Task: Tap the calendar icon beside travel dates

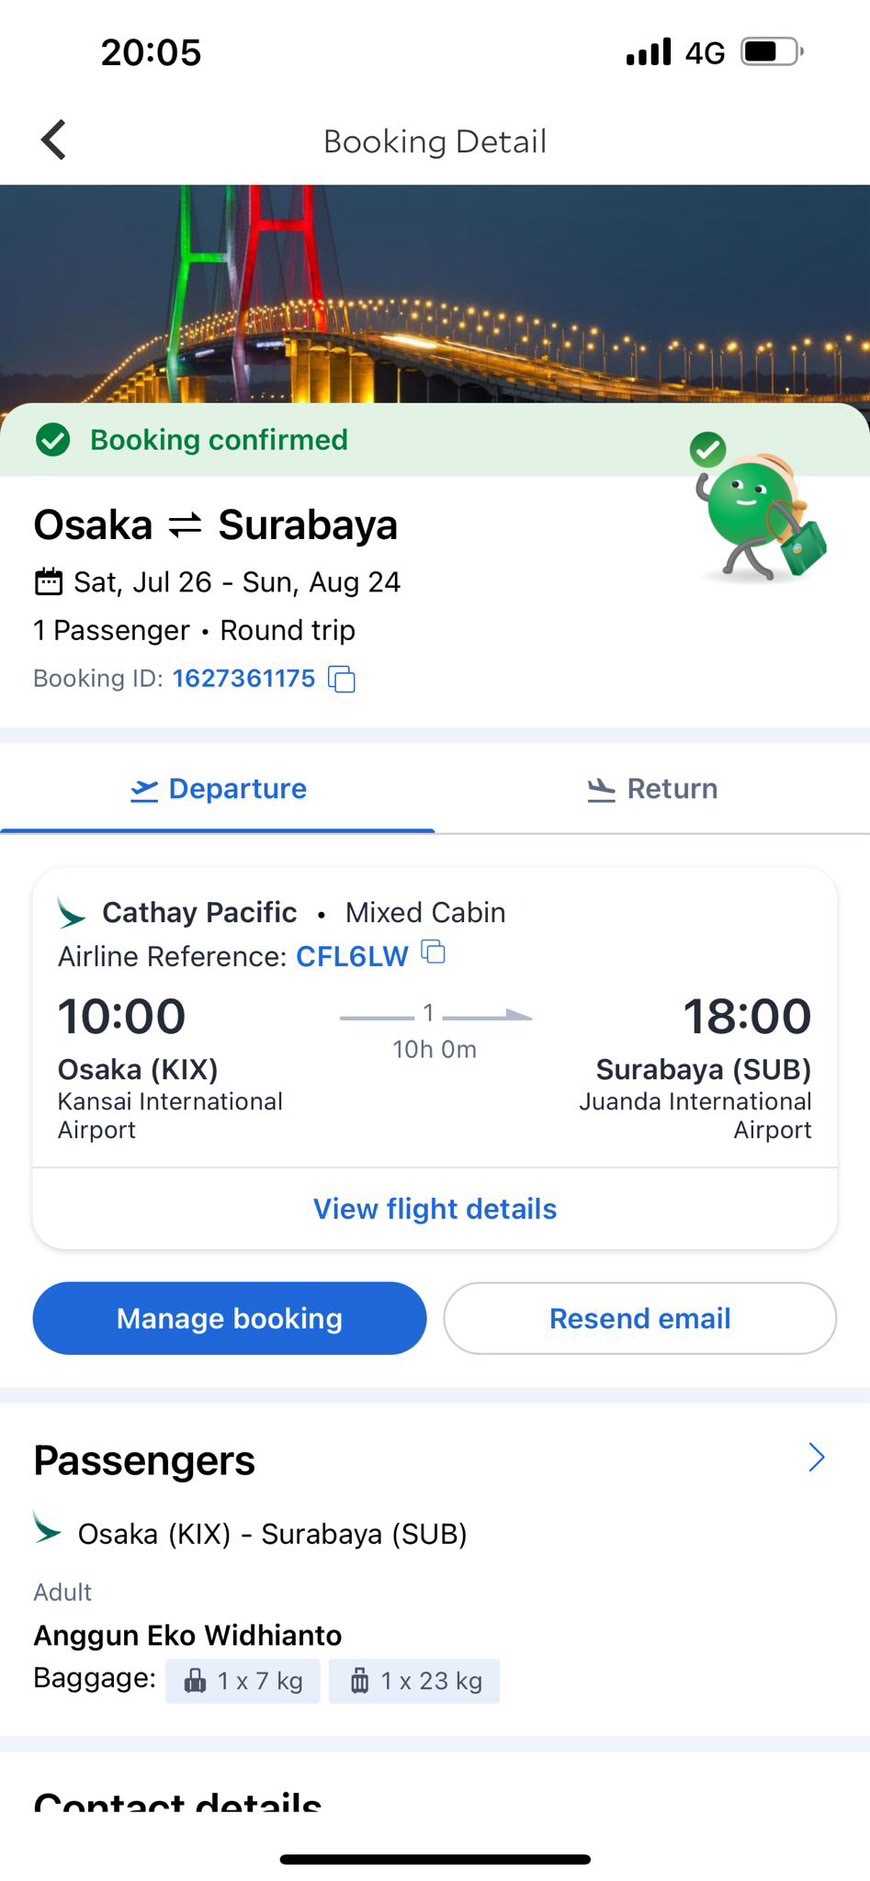Action: pyautogui.click(x=48, y=581)
